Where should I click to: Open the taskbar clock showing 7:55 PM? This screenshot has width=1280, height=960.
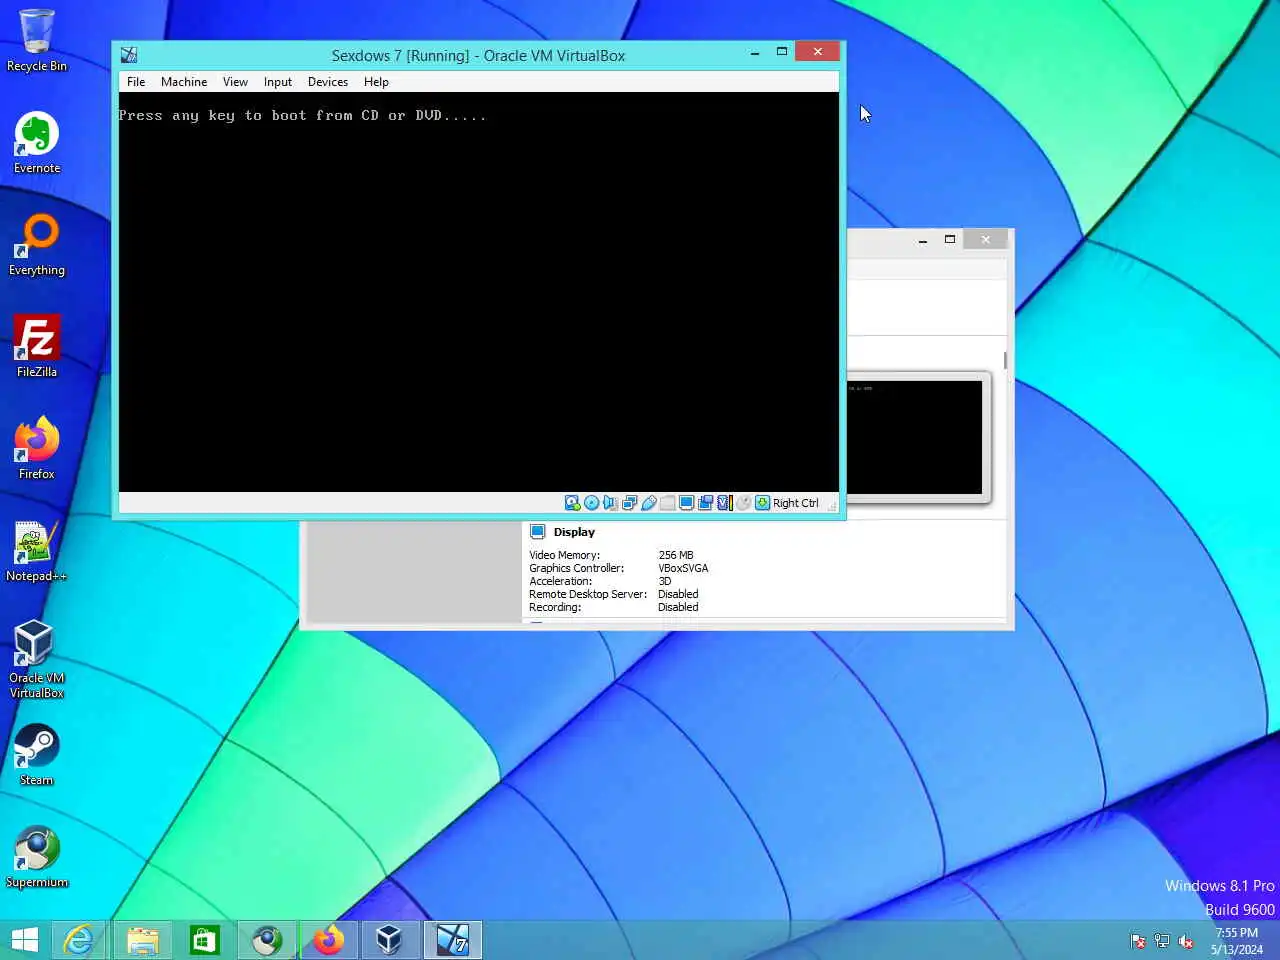coord(1237,941)
